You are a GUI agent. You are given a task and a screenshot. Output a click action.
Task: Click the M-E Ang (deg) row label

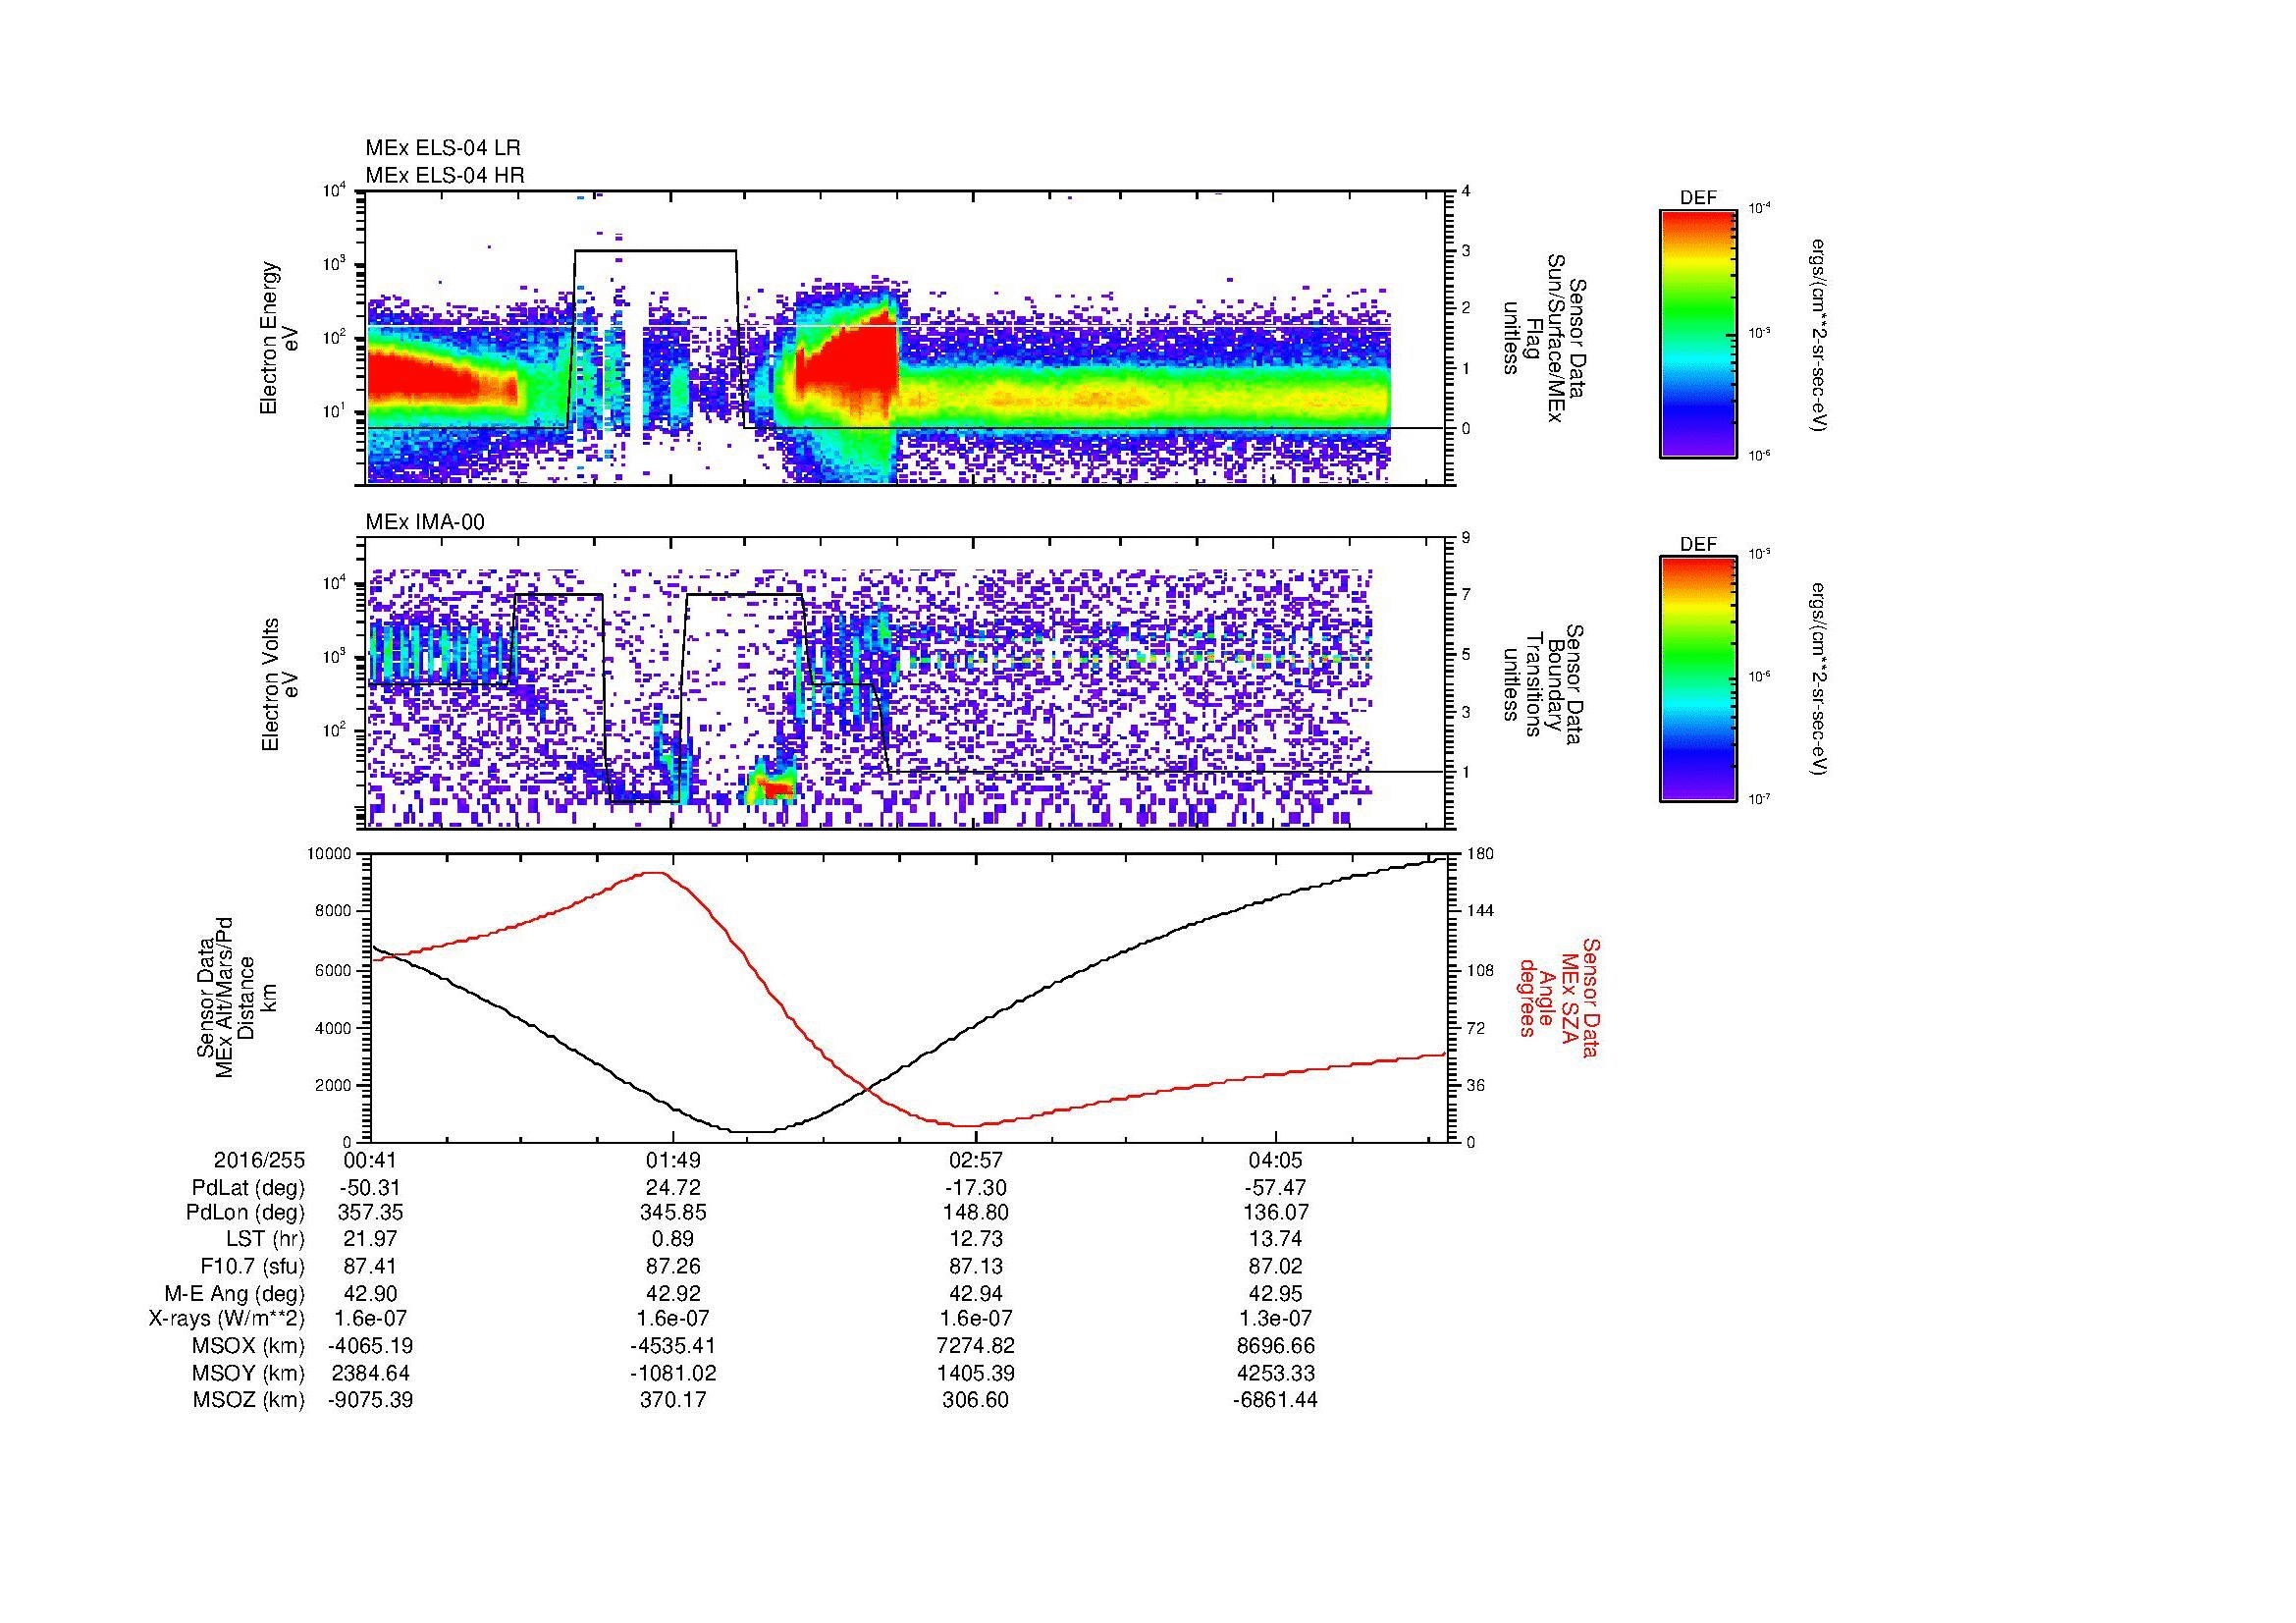(x=234, y=1293)
